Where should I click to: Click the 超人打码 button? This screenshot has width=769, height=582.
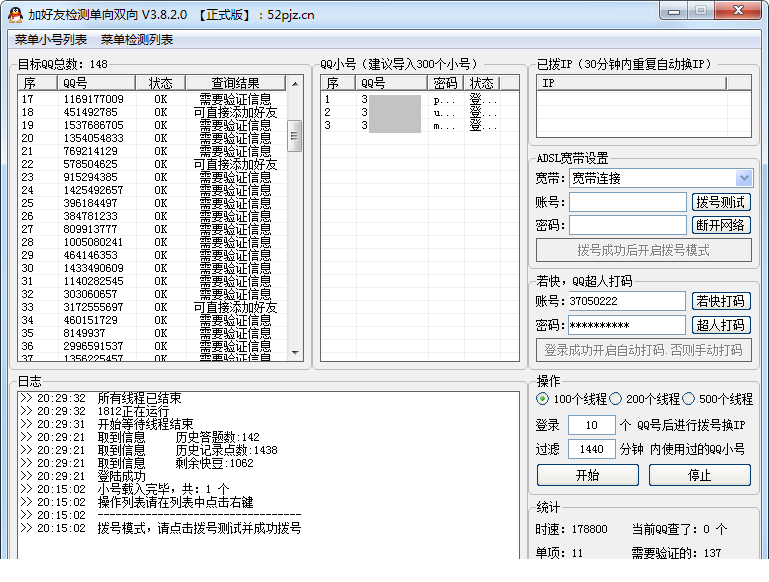point(721,325)
